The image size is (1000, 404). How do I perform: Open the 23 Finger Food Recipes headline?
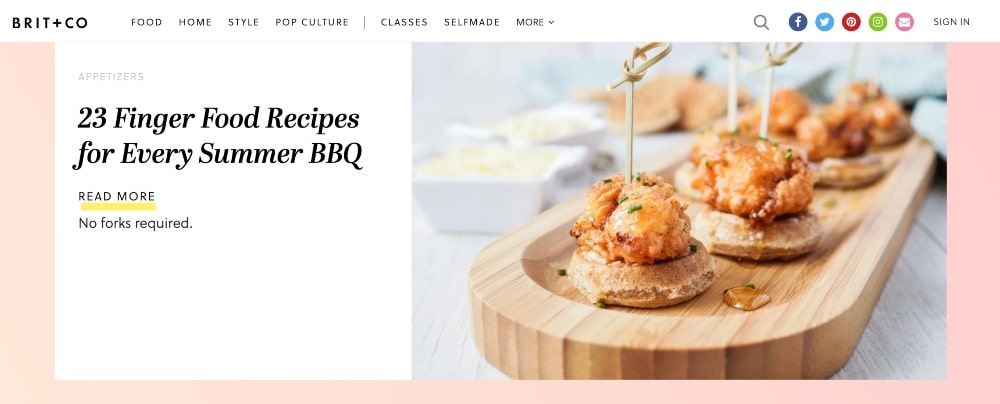219,136
